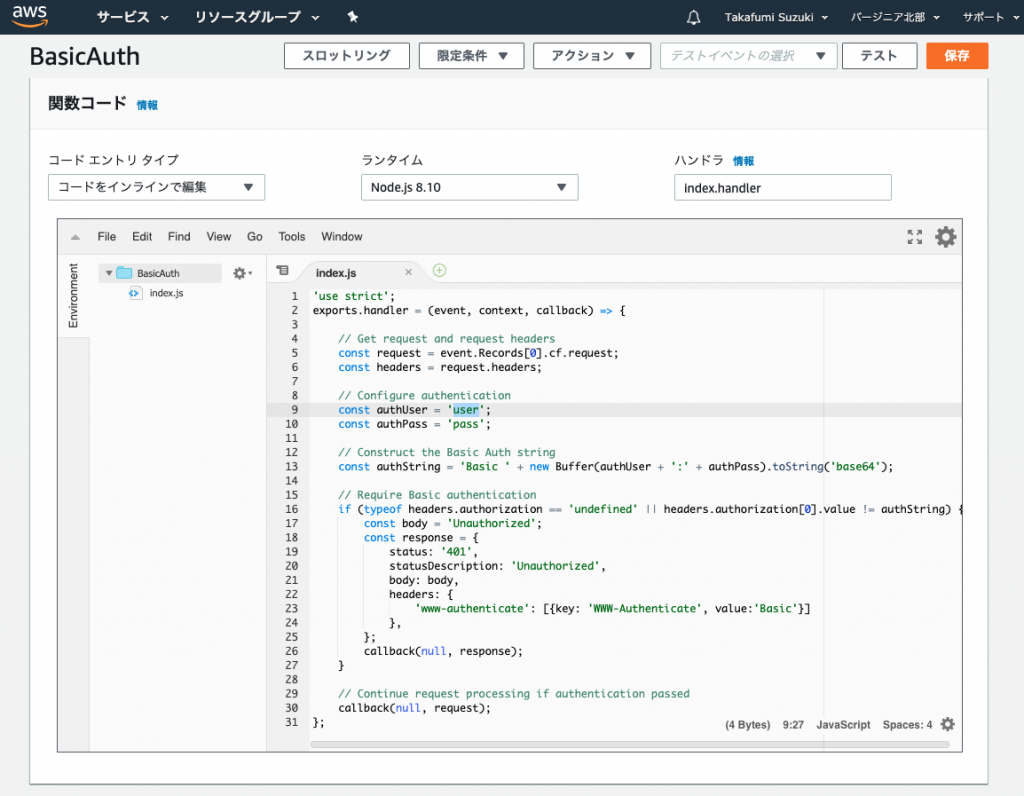Toggle editor fullscreen with the expand icon
The width and height of the screenshot is (1024, 796).
tap(914, 237)
